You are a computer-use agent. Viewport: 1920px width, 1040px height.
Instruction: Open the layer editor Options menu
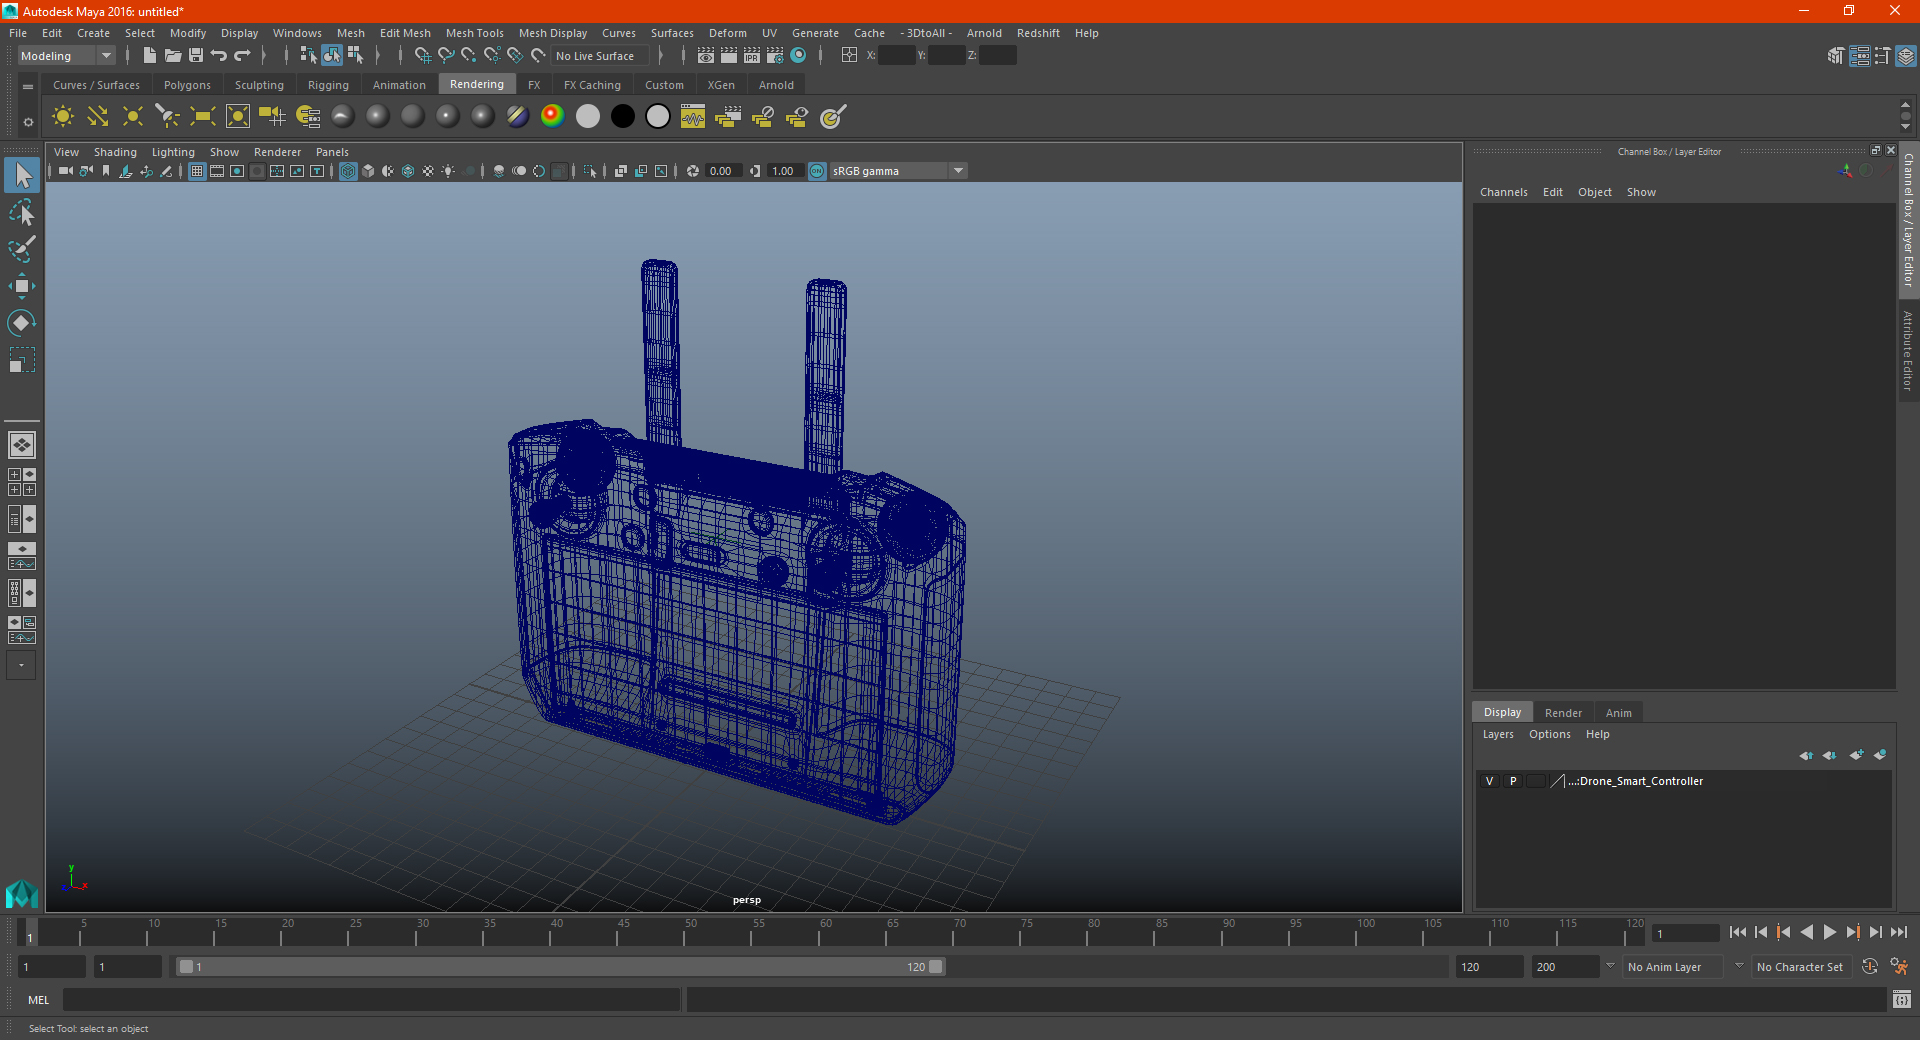(1550, 734)
